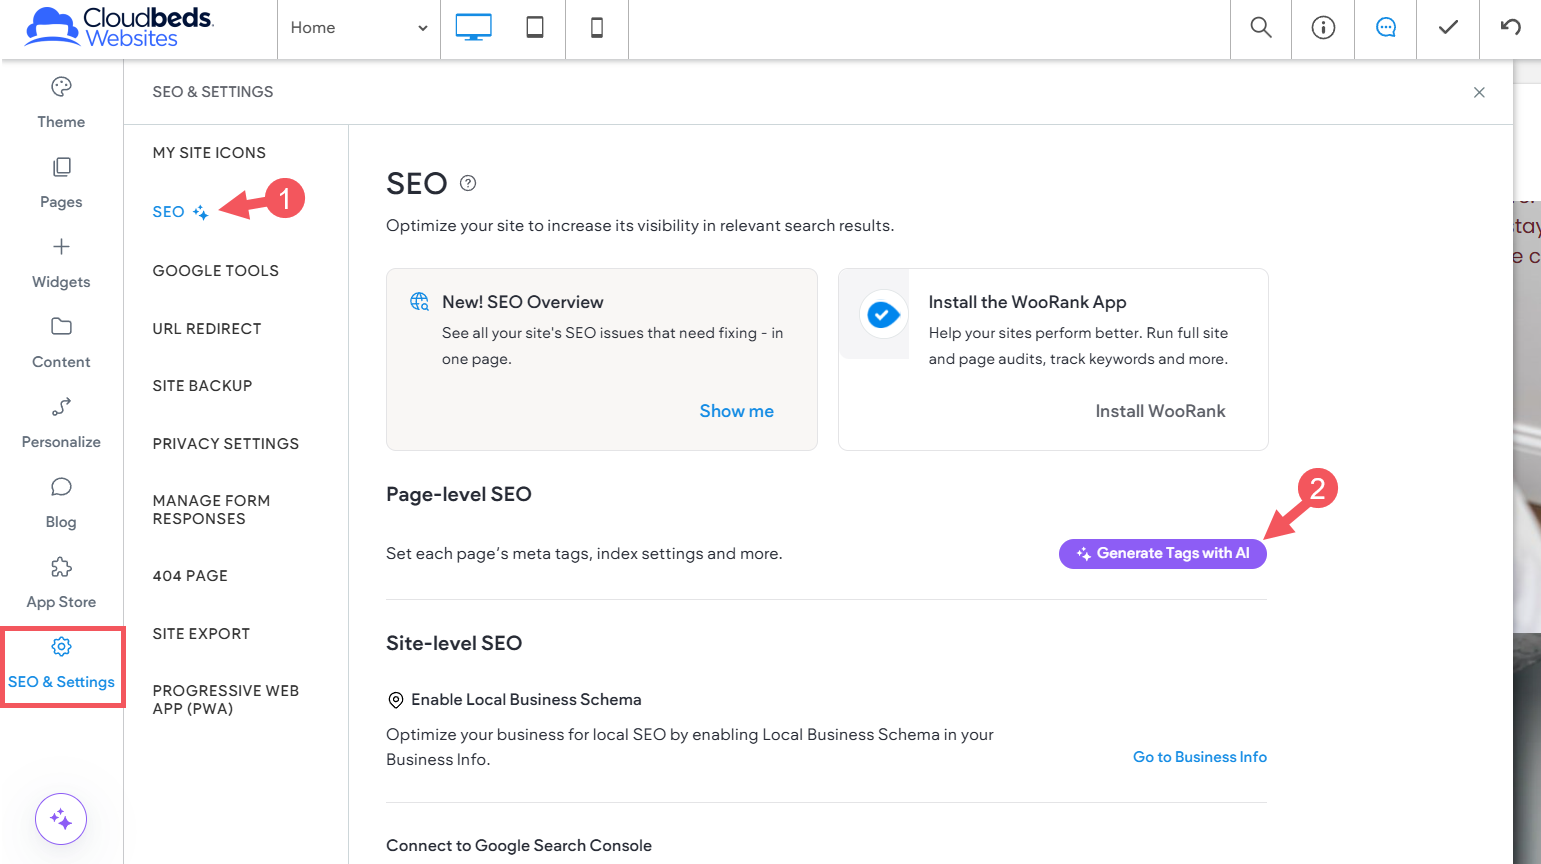Click the search magnifier icon
This screenshot has width=1541, height=864.
[1261, 28]
